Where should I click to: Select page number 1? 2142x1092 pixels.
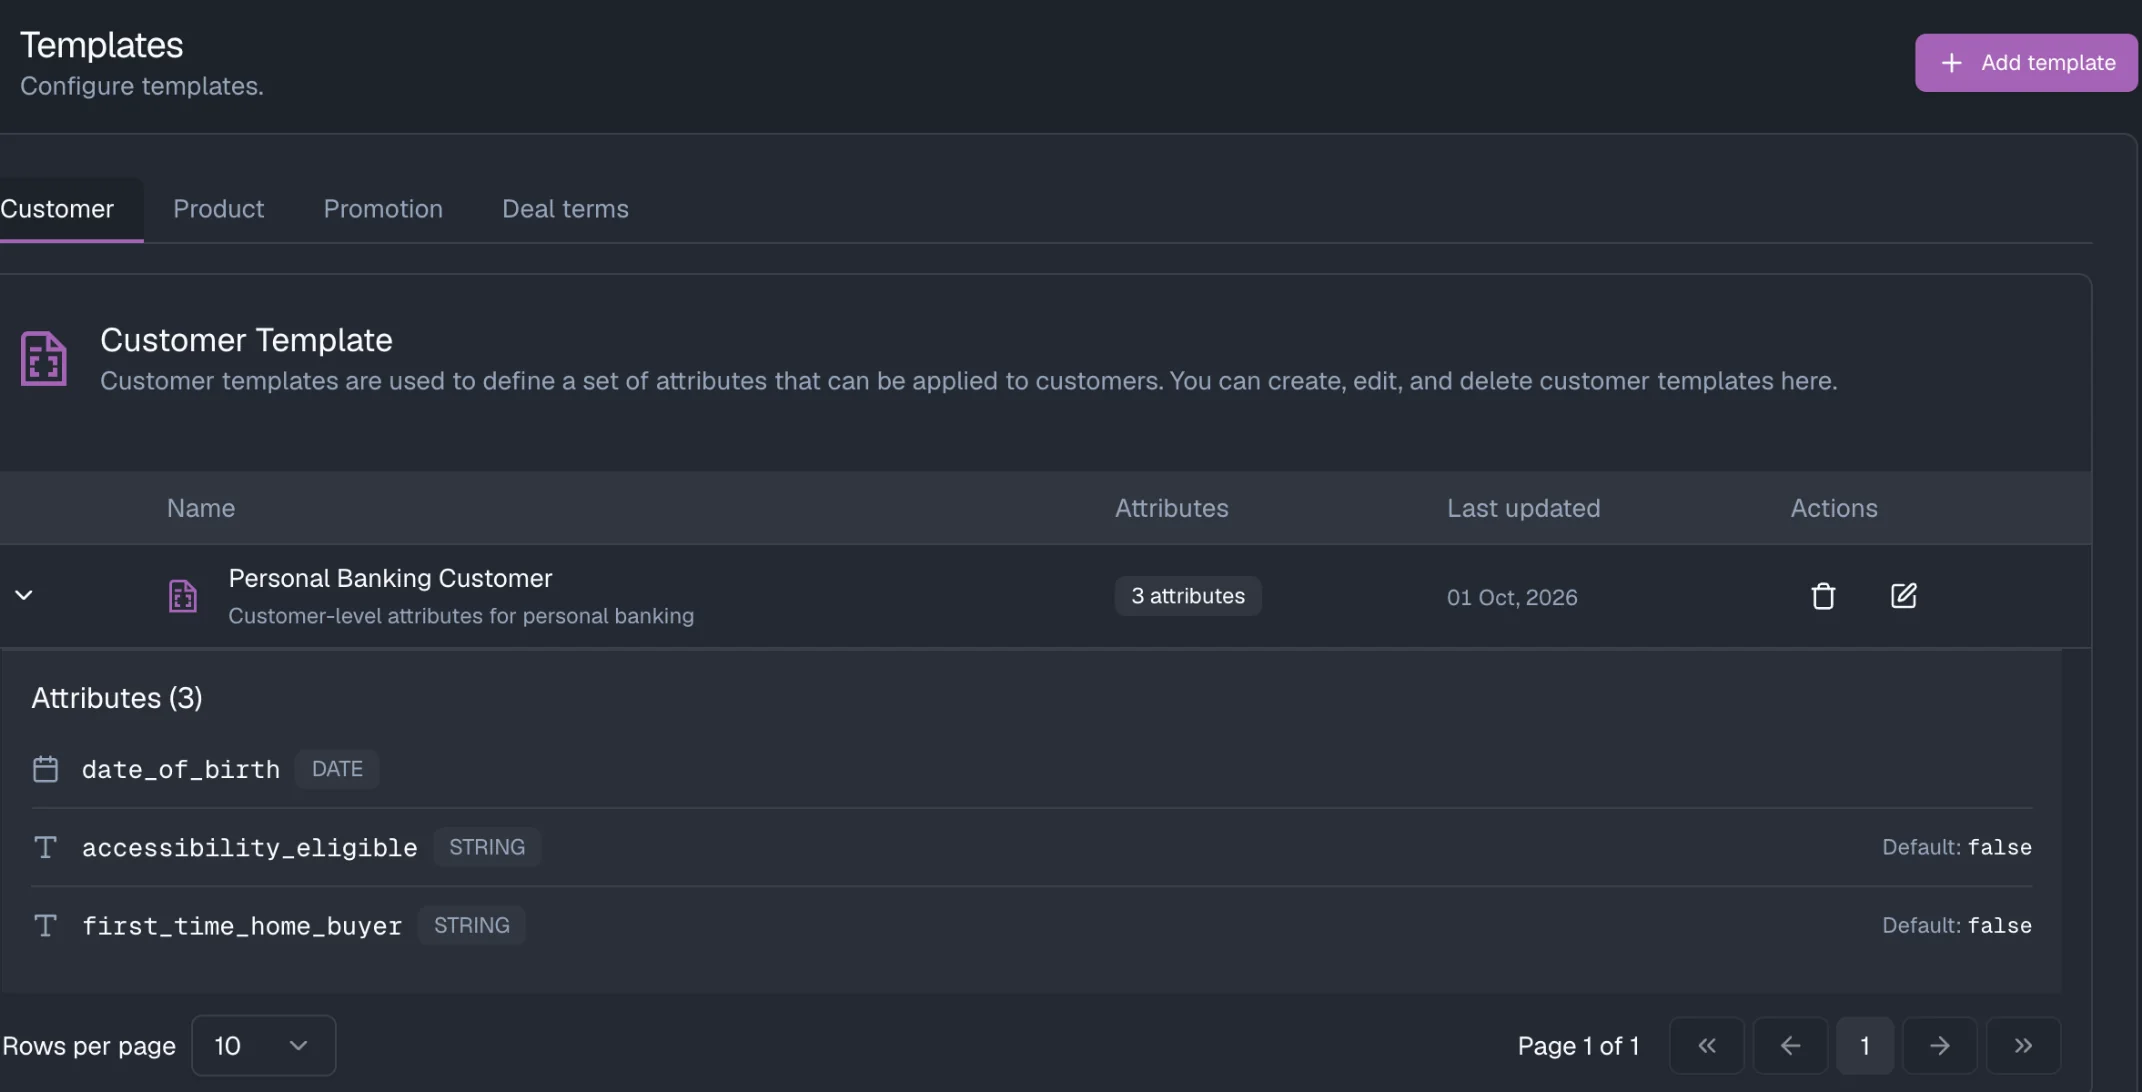click(1865, 1046)
